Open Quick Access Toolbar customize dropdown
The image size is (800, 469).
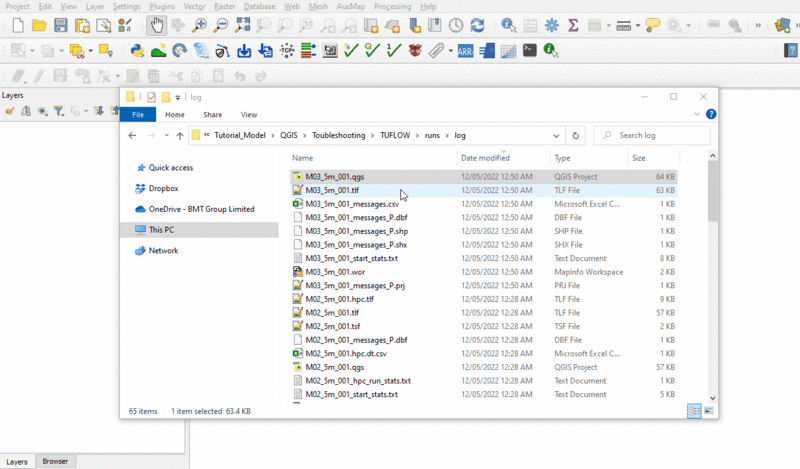click(178, 97)
